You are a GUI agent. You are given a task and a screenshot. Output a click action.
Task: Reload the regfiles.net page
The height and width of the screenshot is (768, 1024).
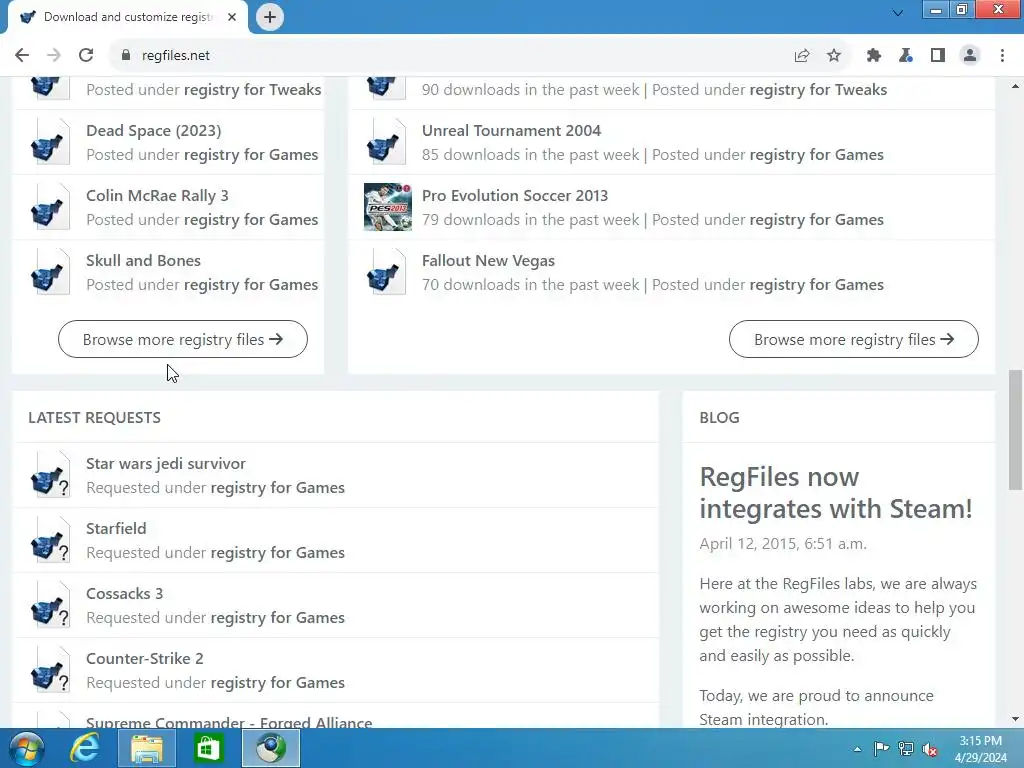(x=86, y=56)
